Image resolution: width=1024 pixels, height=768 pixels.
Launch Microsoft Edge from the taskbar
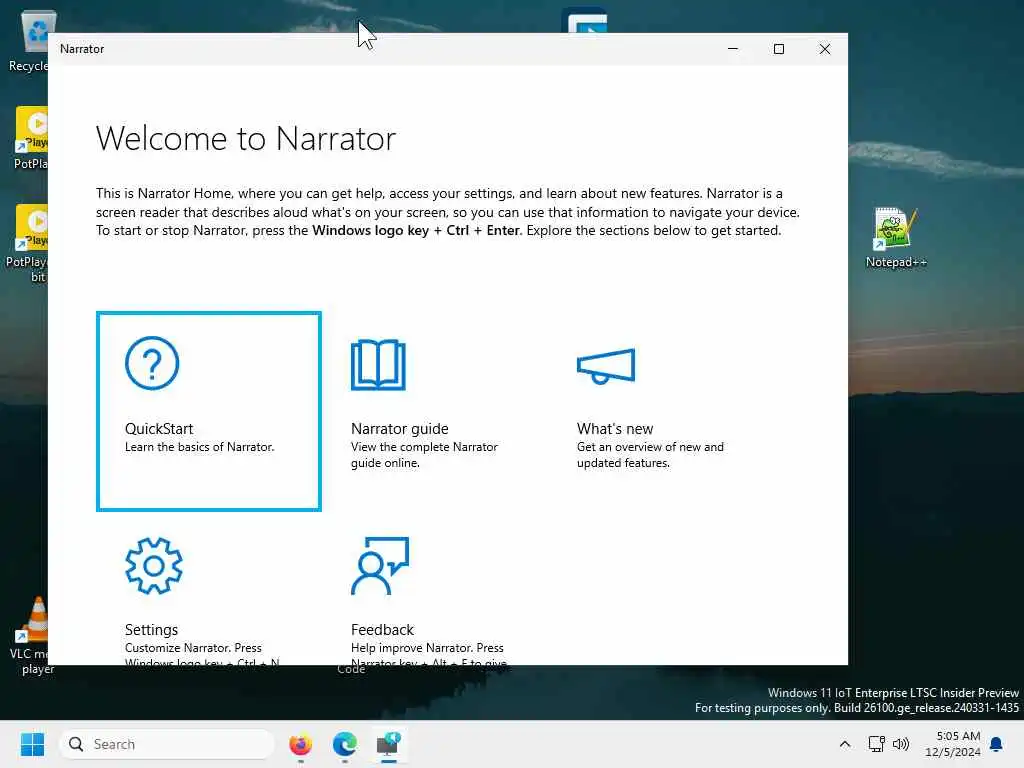point(345,744)
